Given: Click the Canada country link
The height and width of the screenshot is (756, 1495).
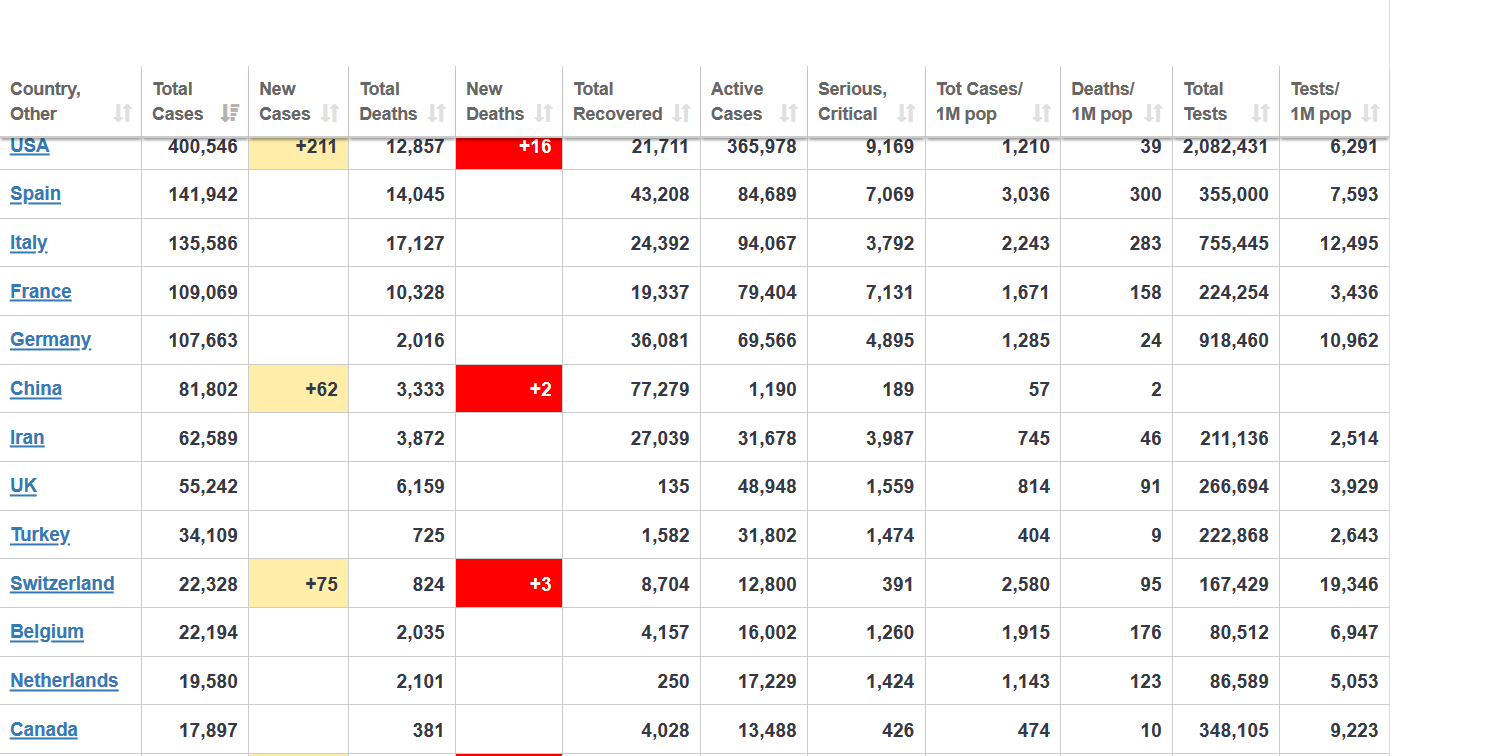Looking at the screenshot, I should [x=44, y=730].
